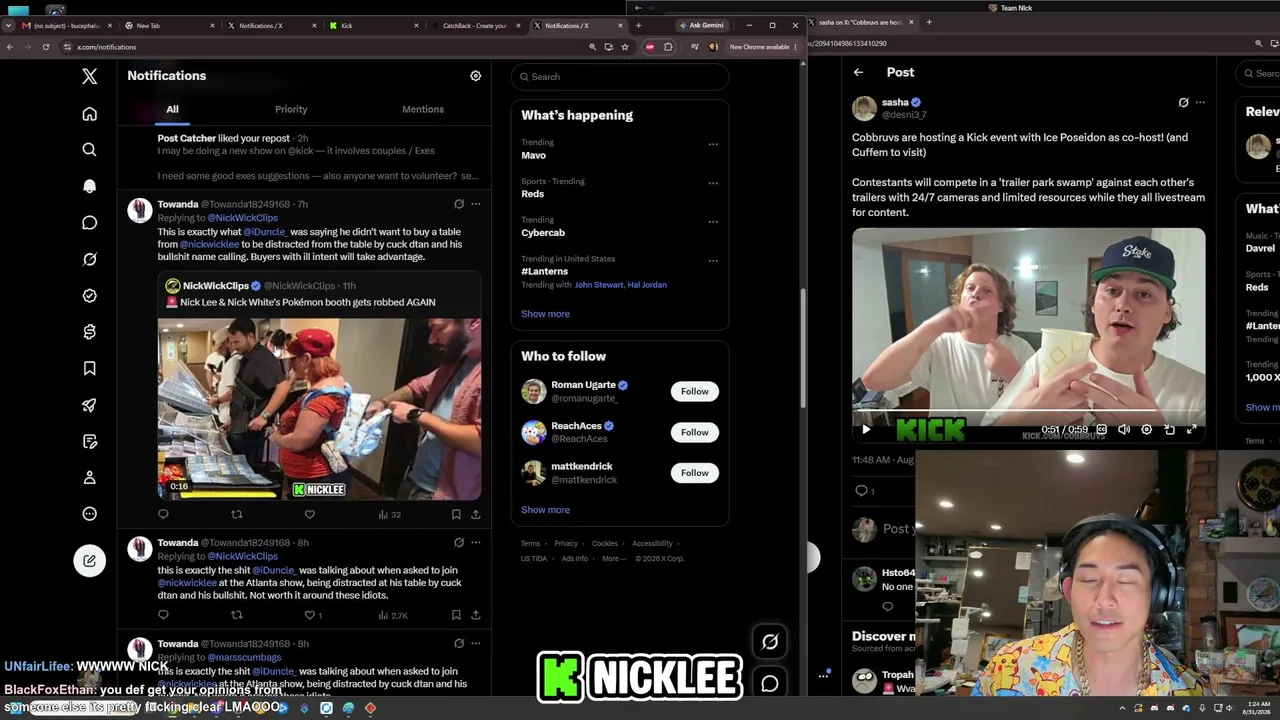Open floating Grok button at bottom

coord(770,642)
